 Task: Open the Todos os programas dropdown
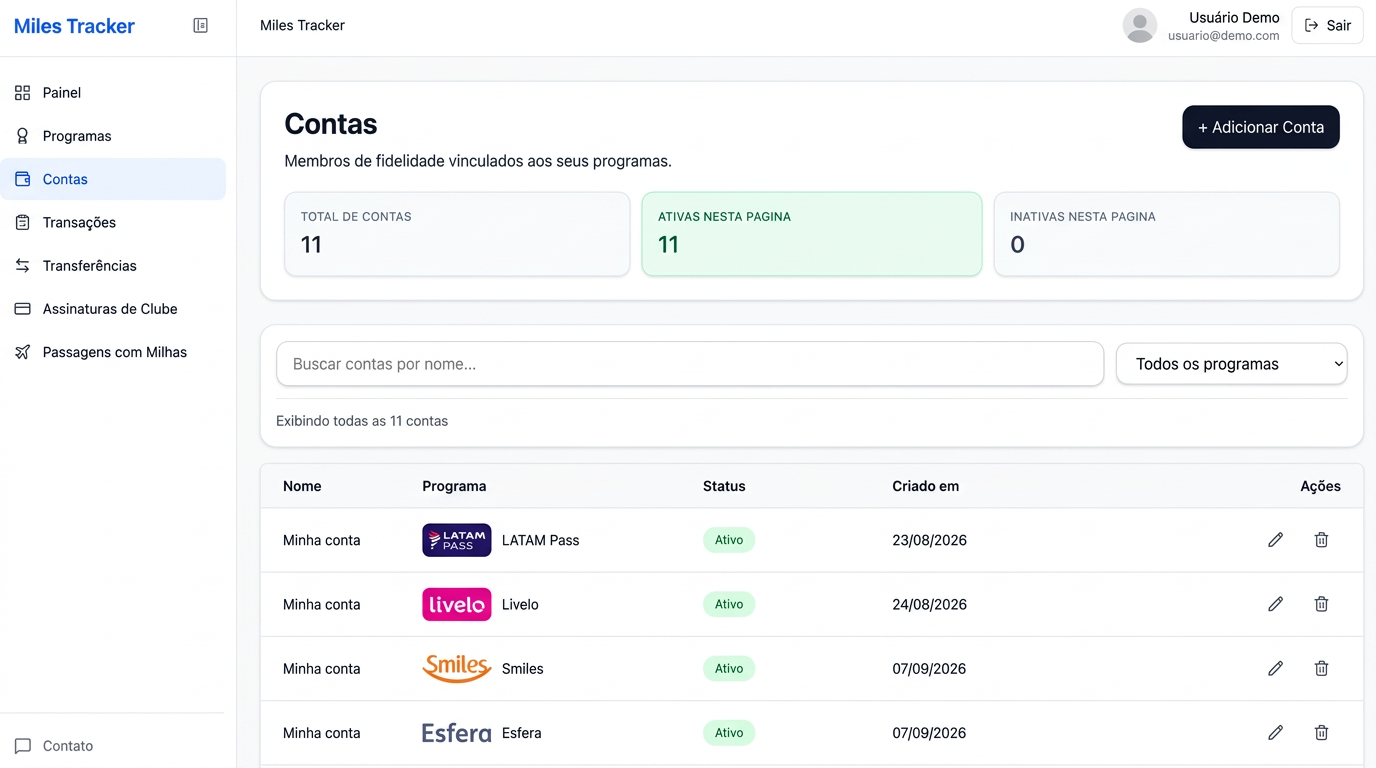[x=1231, y=364]
